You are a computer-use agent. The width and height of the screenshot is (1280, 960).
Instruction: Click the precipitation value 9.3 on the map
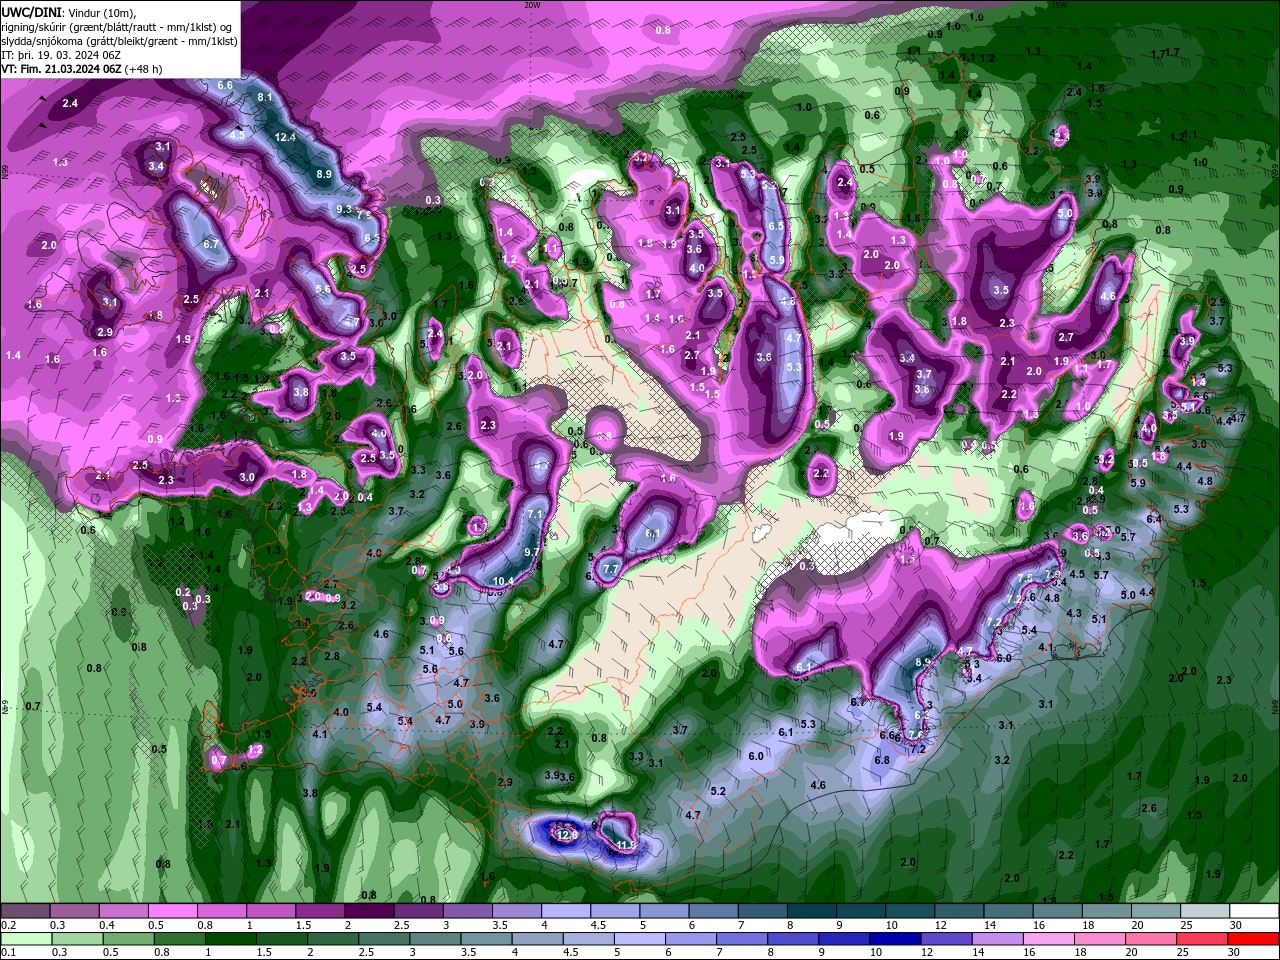click(x=345, y=209)
